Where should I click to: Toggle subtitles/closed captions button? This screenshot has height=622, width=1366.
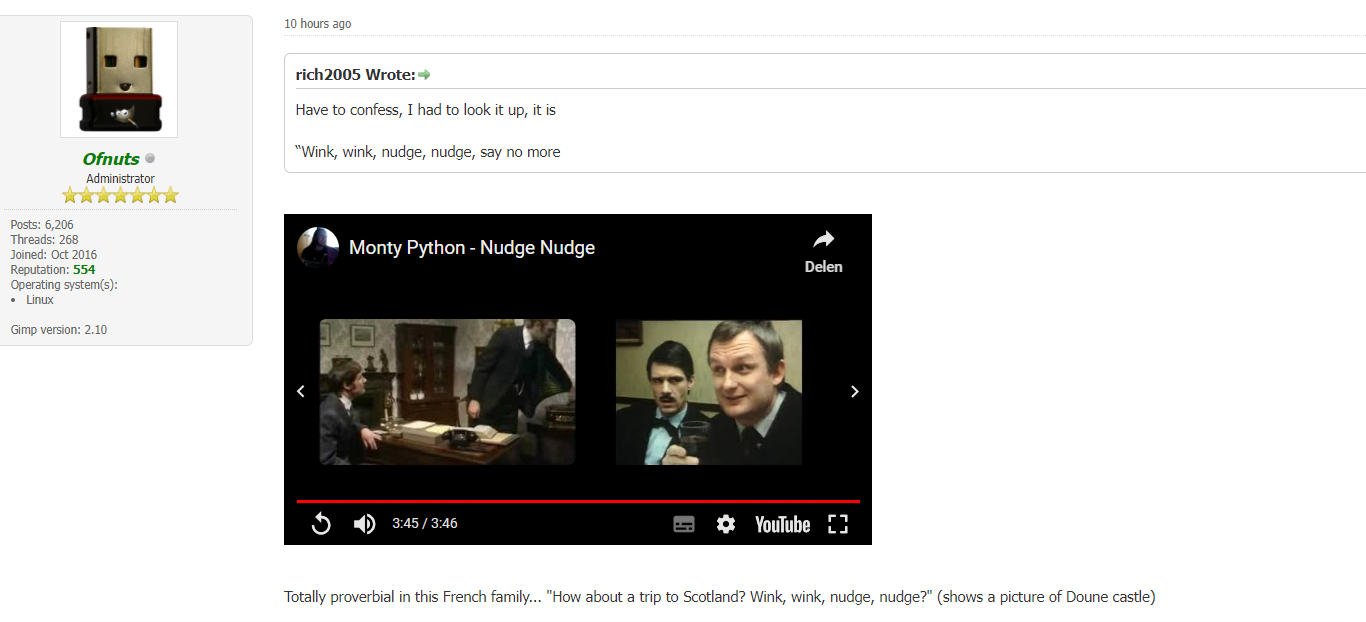tap(684, 524)
